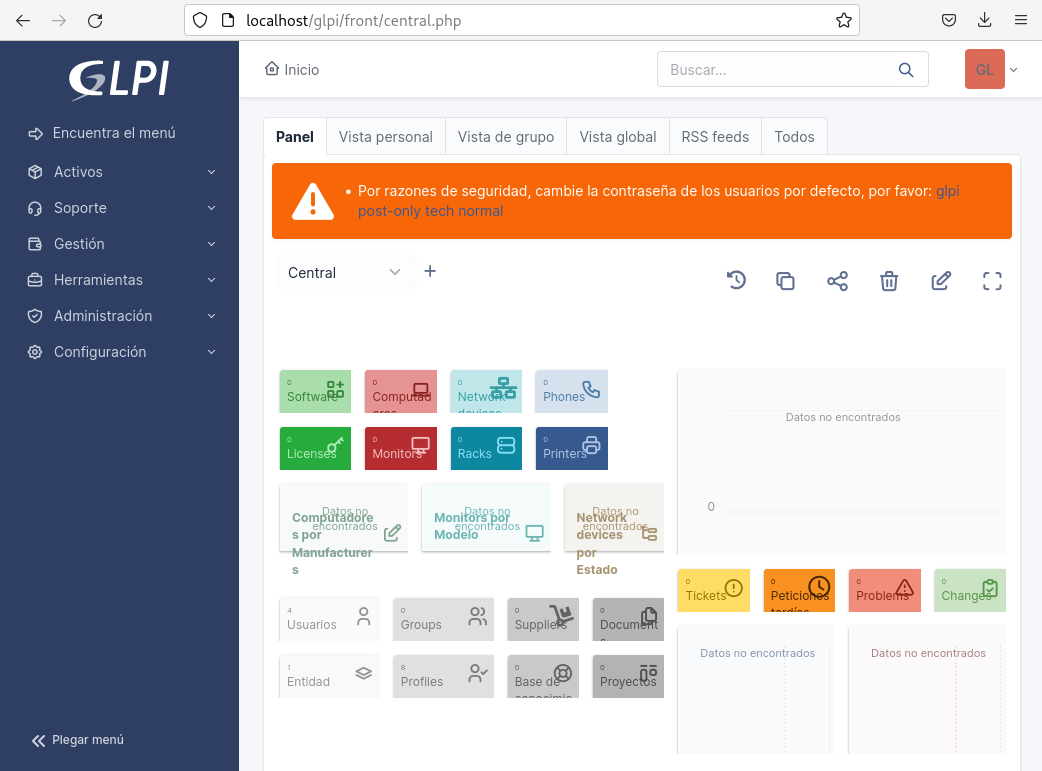
Task: Click the search magnifier icon
Action: pos(906,70)
